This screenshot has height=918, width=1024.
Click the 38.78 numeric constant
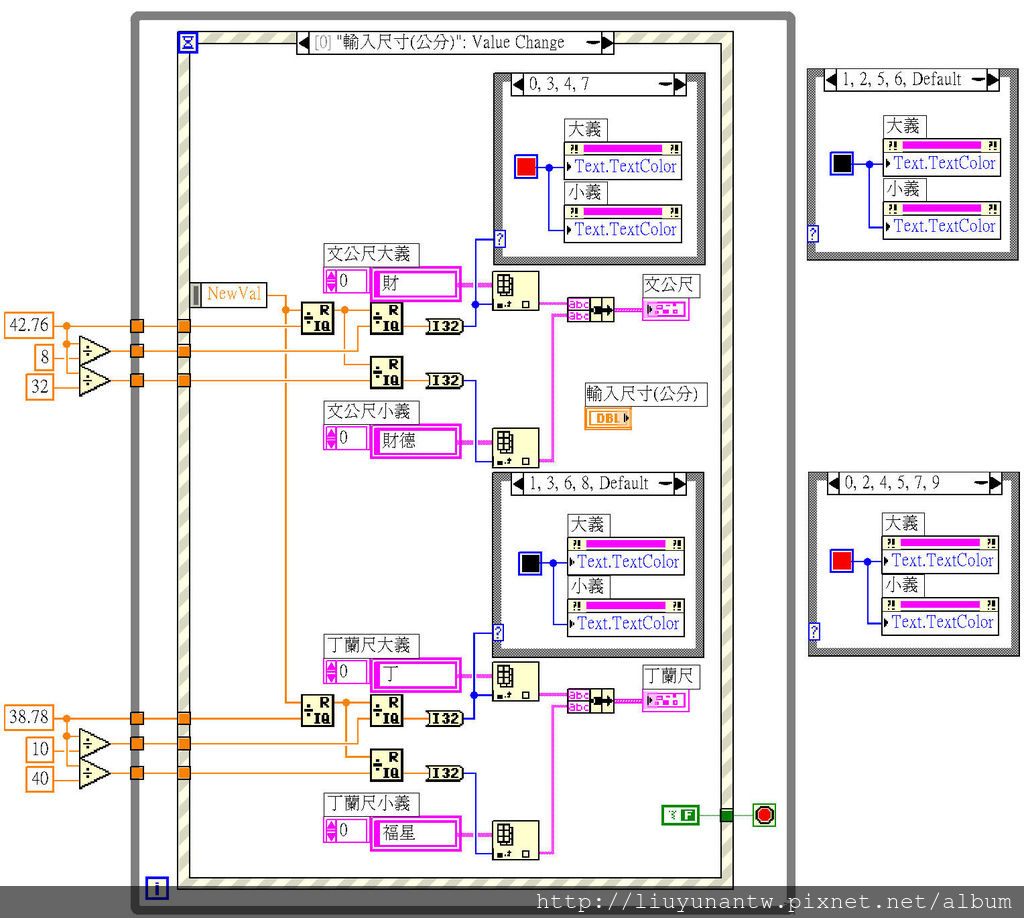click(x=29, y=718)
